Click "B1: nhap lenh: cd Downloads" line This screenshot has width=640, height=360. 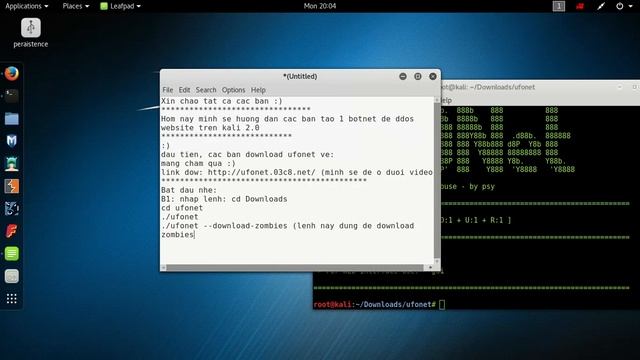click(x=224, y=199)
